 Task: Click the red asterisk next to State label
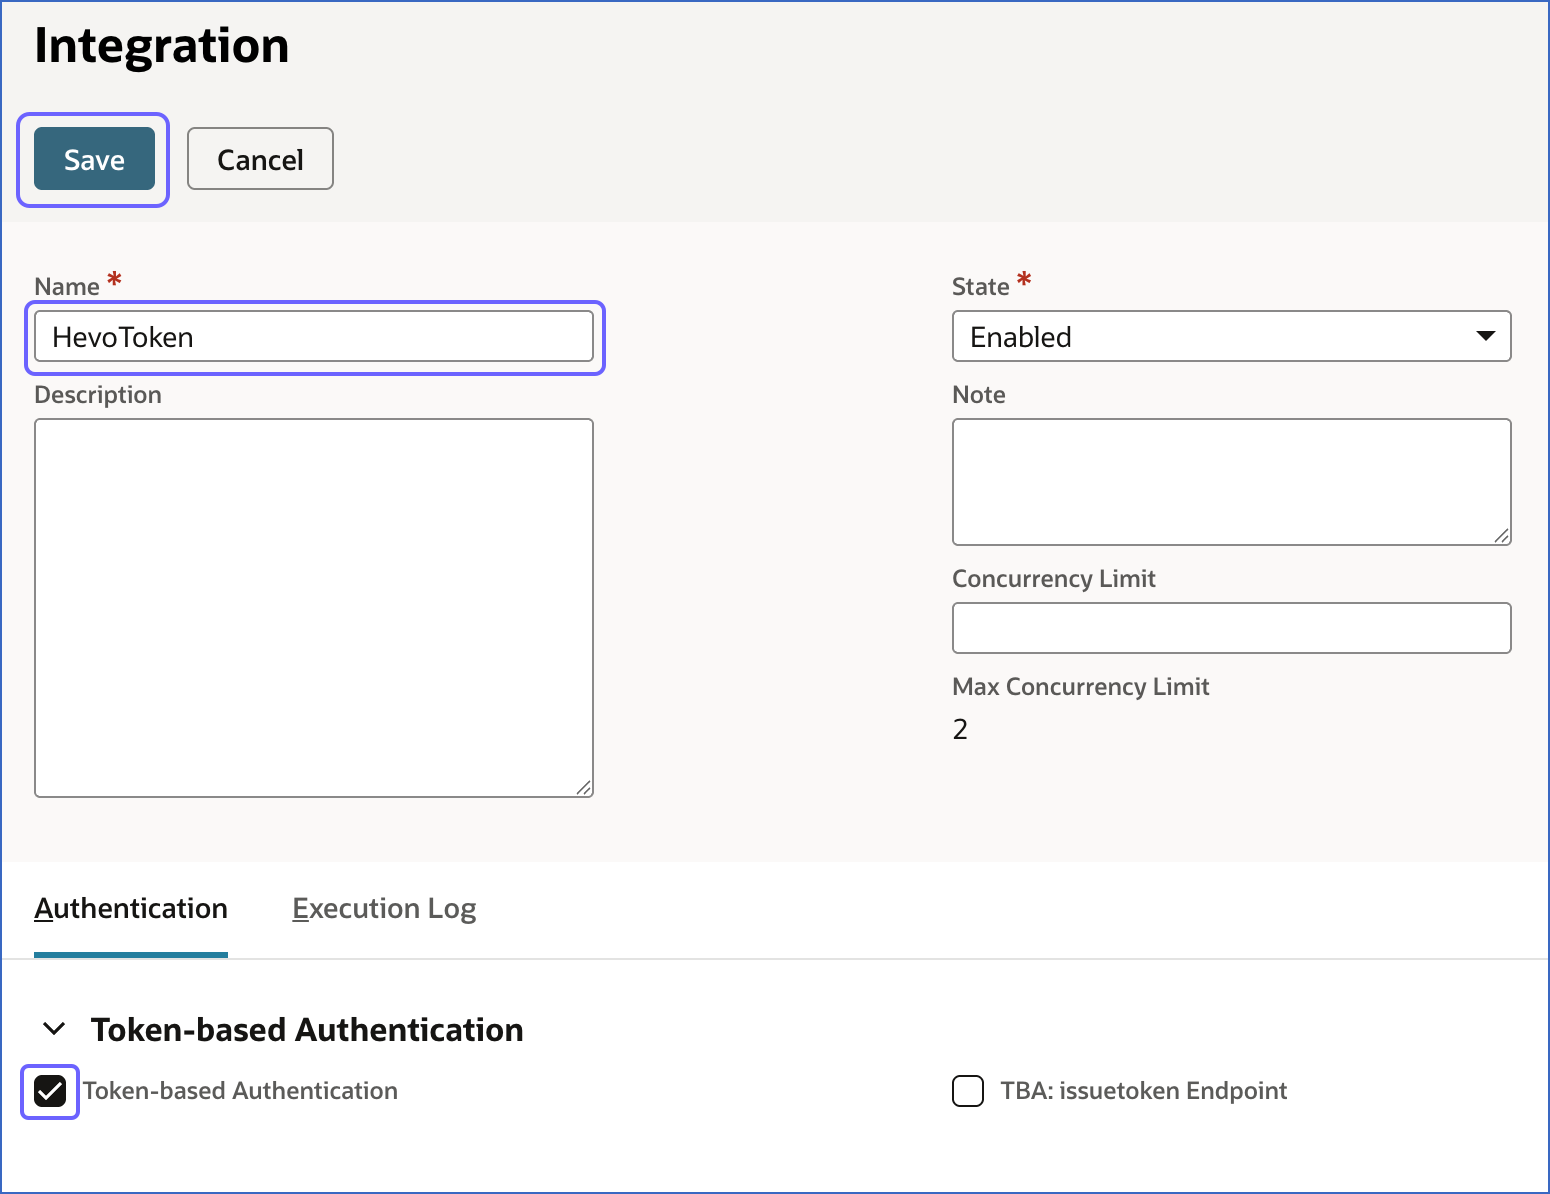(1023, 280)
